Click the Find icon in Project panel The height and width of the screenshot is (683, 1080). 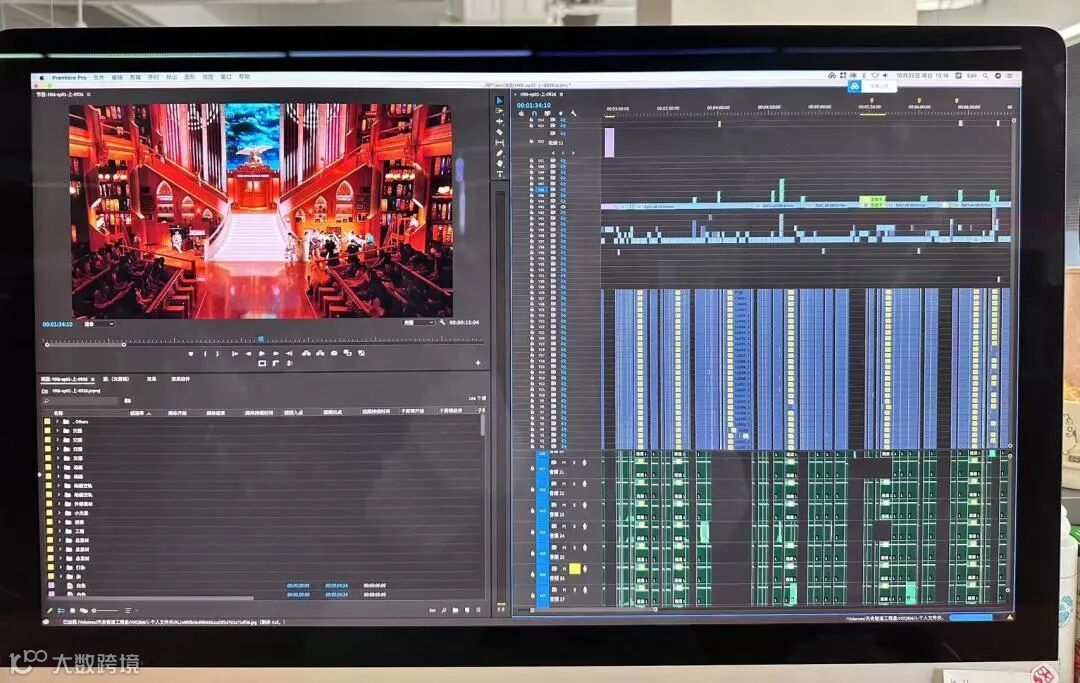444,611
